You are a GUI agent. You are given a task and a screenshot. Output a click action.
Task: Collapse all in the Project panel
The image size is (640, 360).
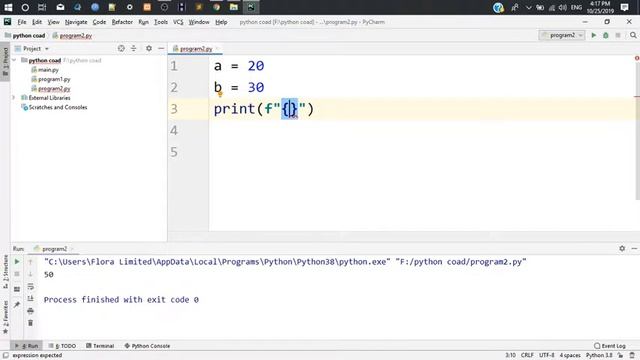[x=133, y=49]
